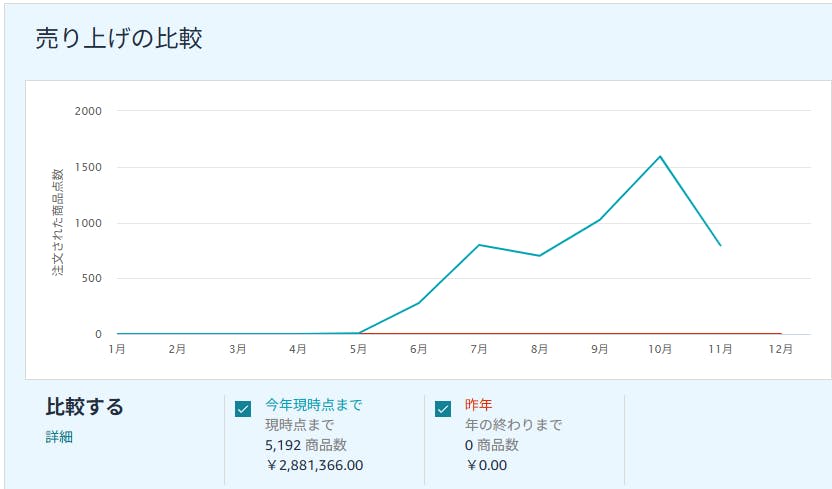Click the July data point on teal line
832x489 pixels.
(x=479, y=245)
